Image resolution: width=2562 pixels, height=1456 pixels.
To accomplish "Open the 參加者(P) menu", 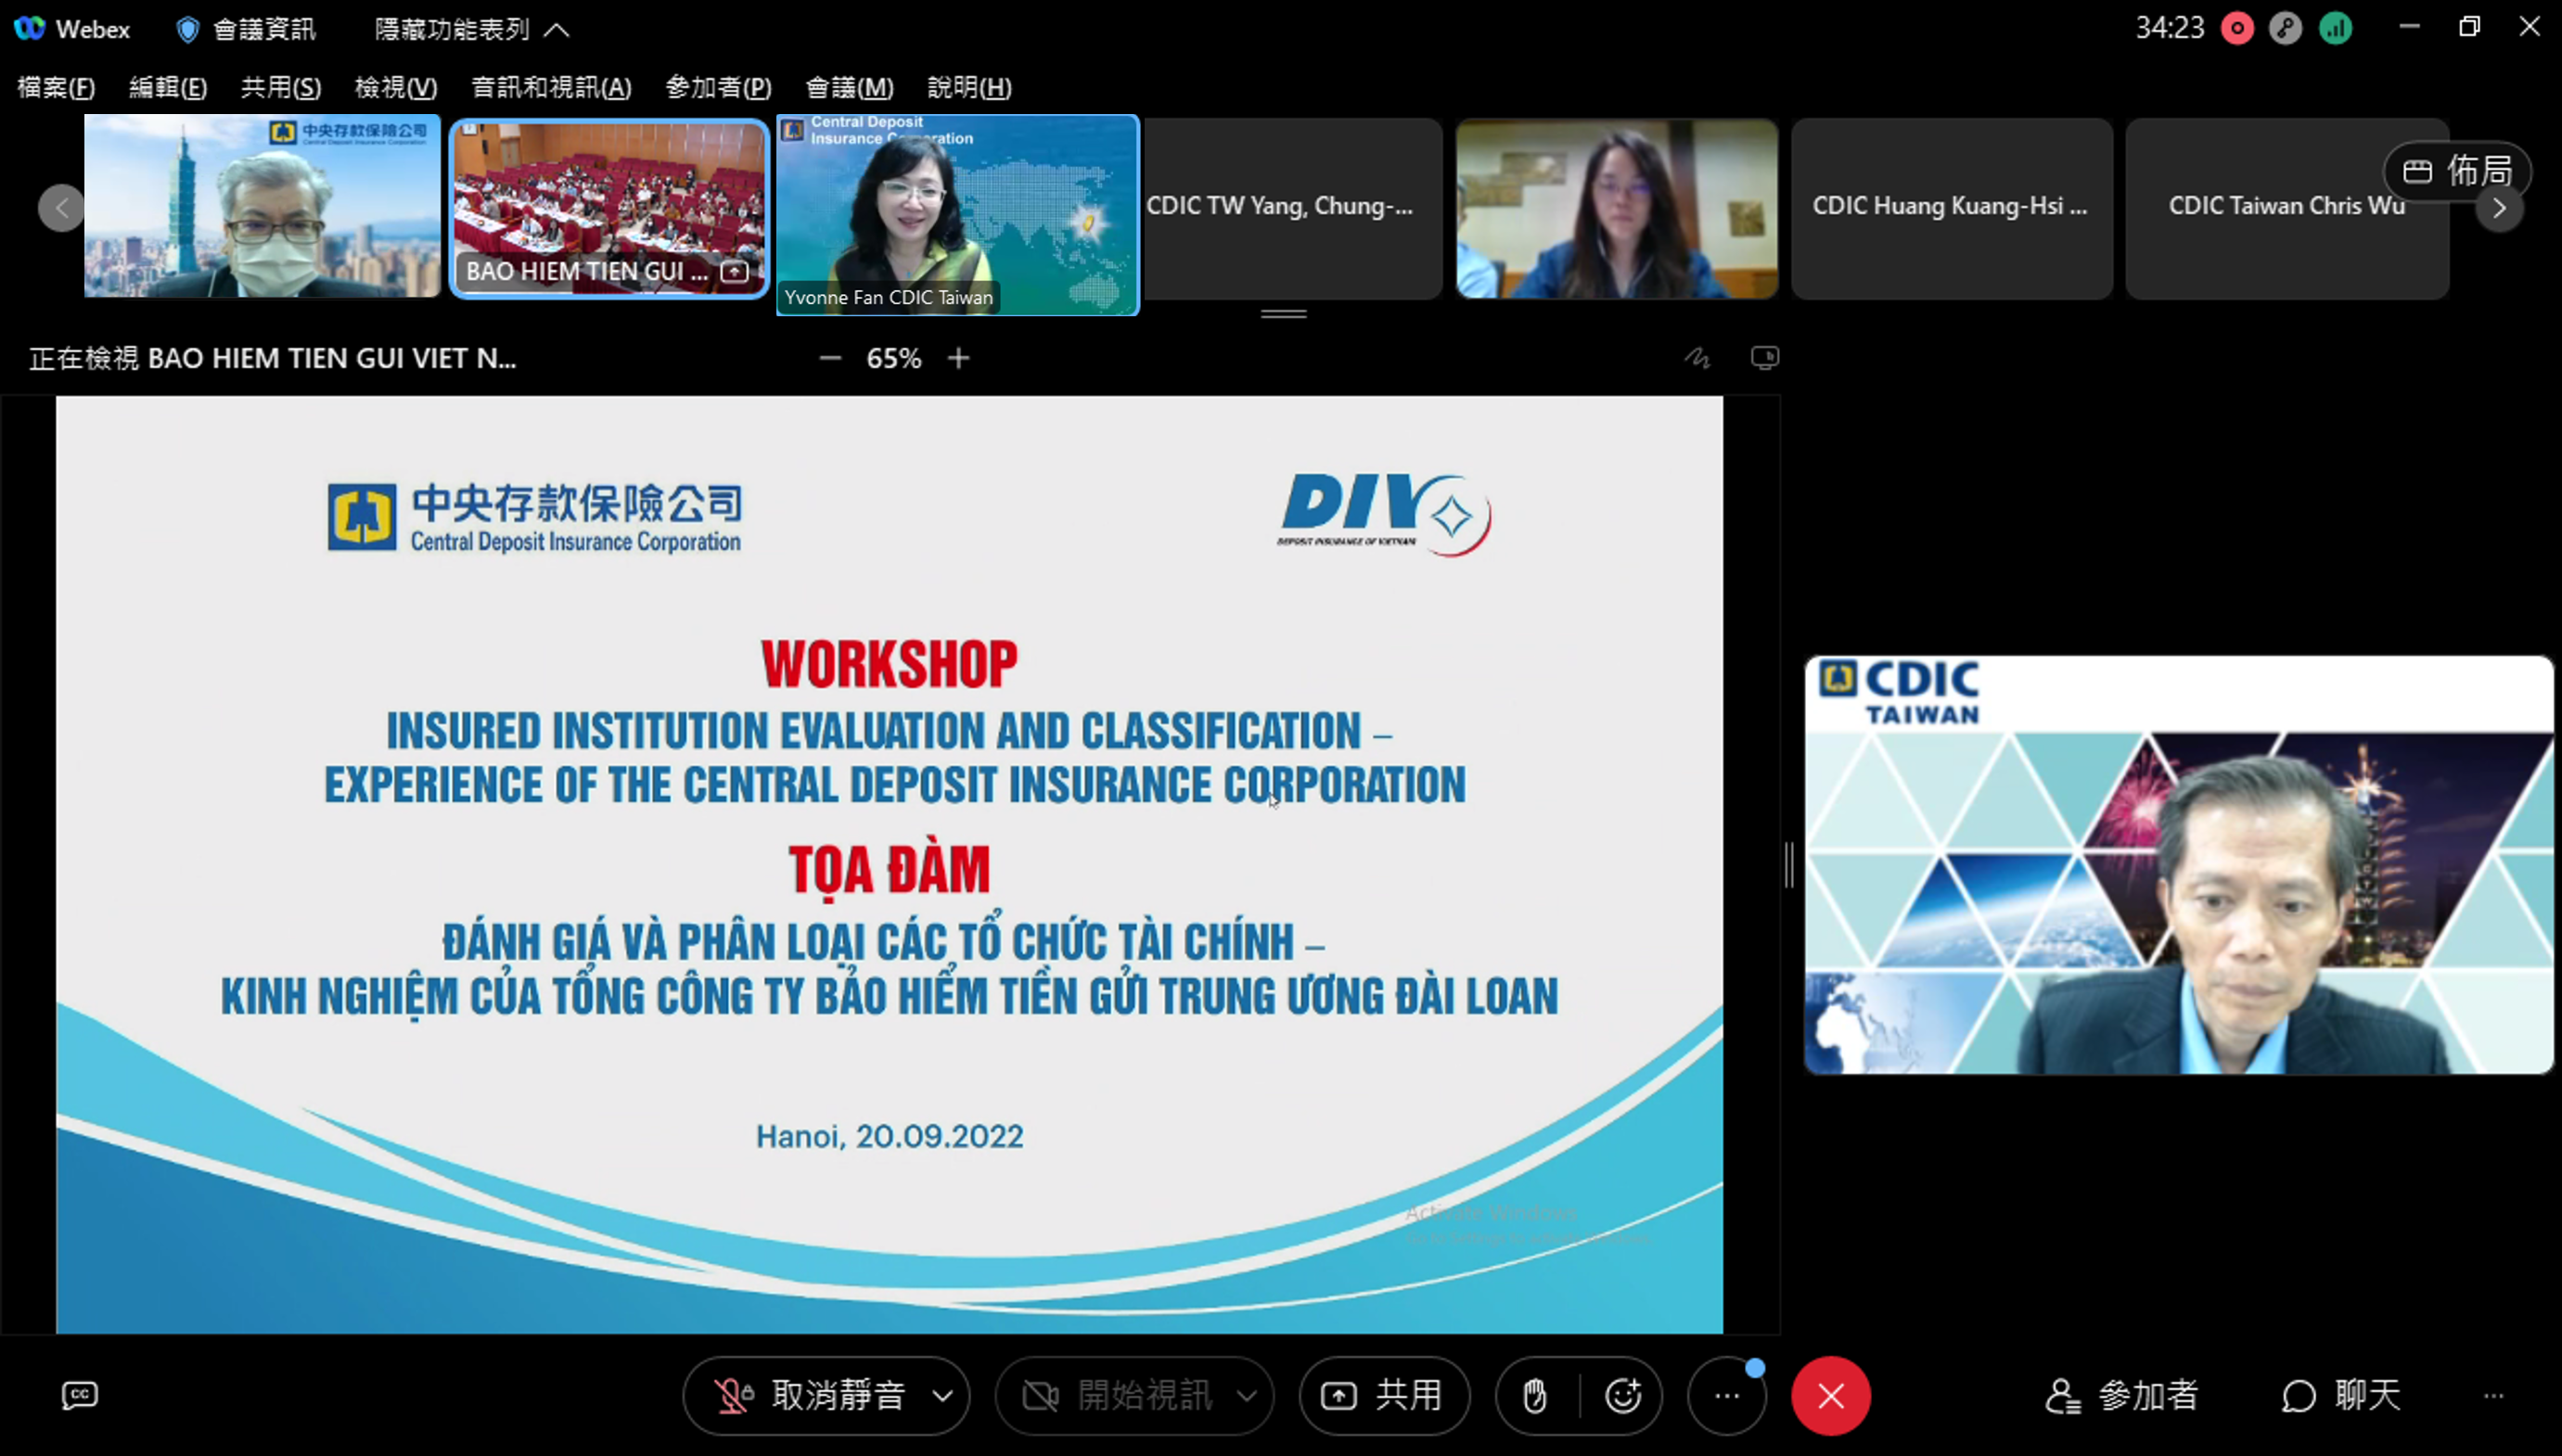I will 719,88.
